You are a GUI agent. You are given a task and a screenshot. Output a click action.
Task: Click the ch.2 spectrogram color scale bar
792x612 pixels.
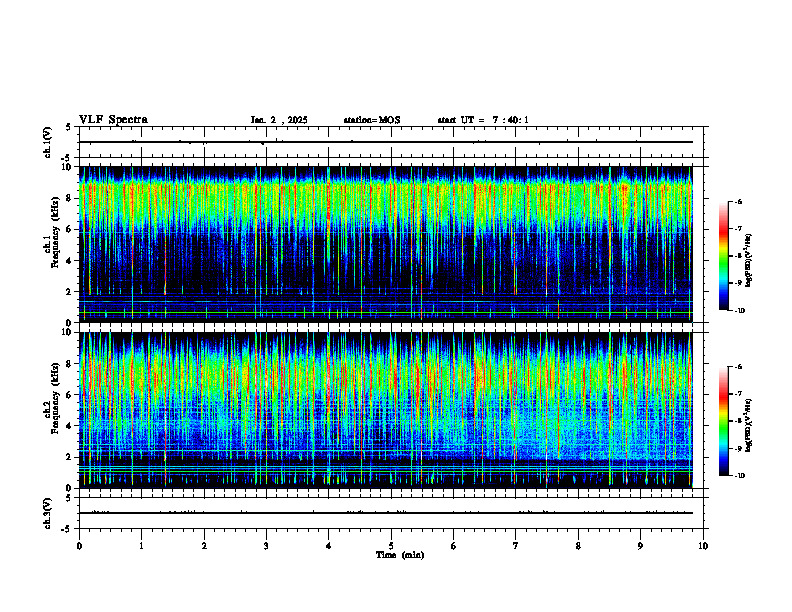coord(723,421)
